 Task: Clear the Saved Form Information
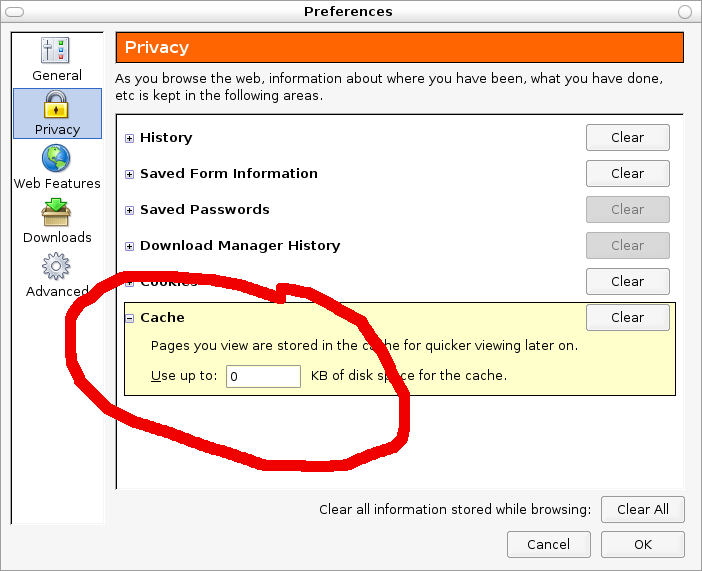(627, 174)
